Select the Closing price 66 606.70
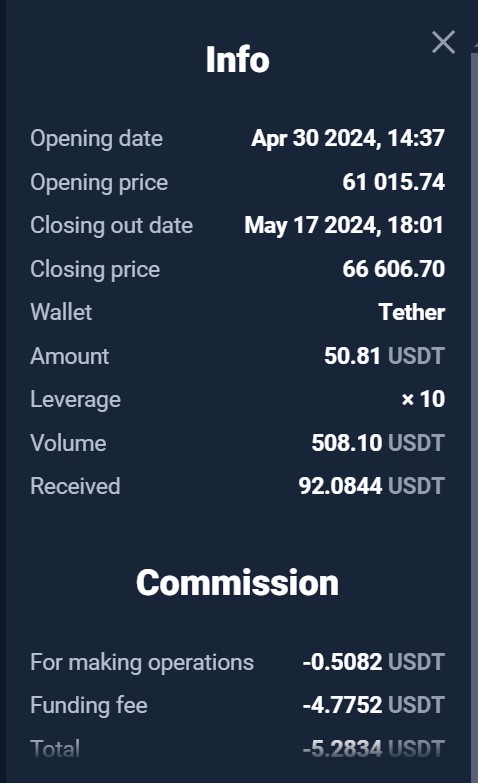This screenshot has width=478, height=783. (x=393, y=269)
